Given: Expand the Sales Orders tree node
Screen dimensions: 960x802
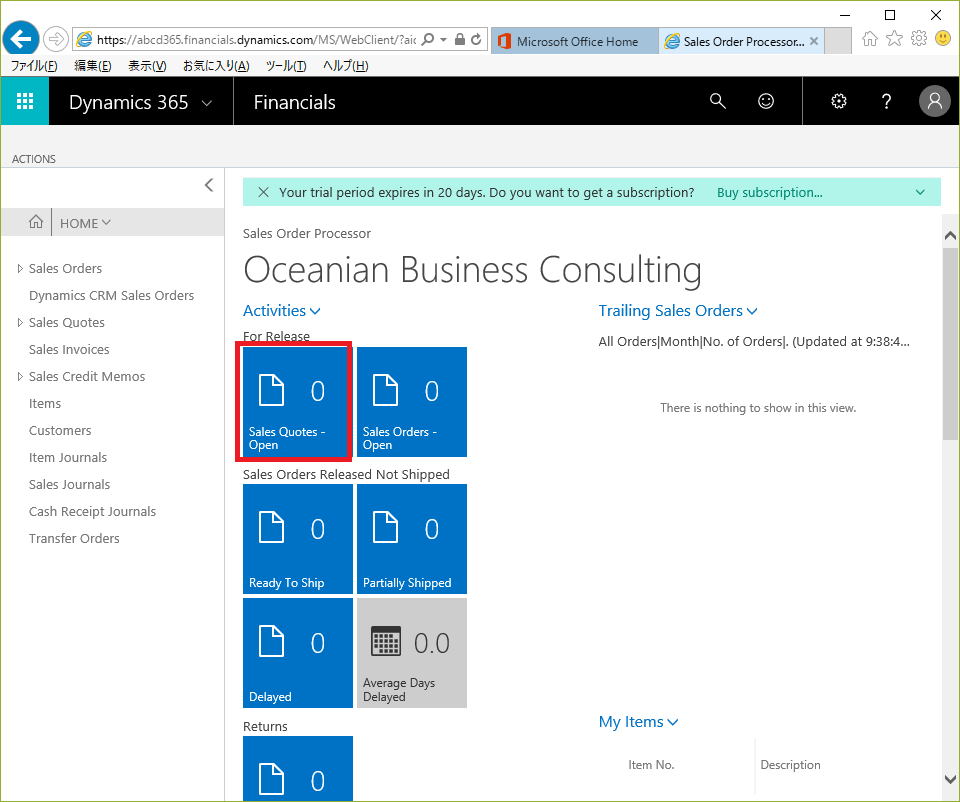Looking at the screenshot, I should coord(20,268).
